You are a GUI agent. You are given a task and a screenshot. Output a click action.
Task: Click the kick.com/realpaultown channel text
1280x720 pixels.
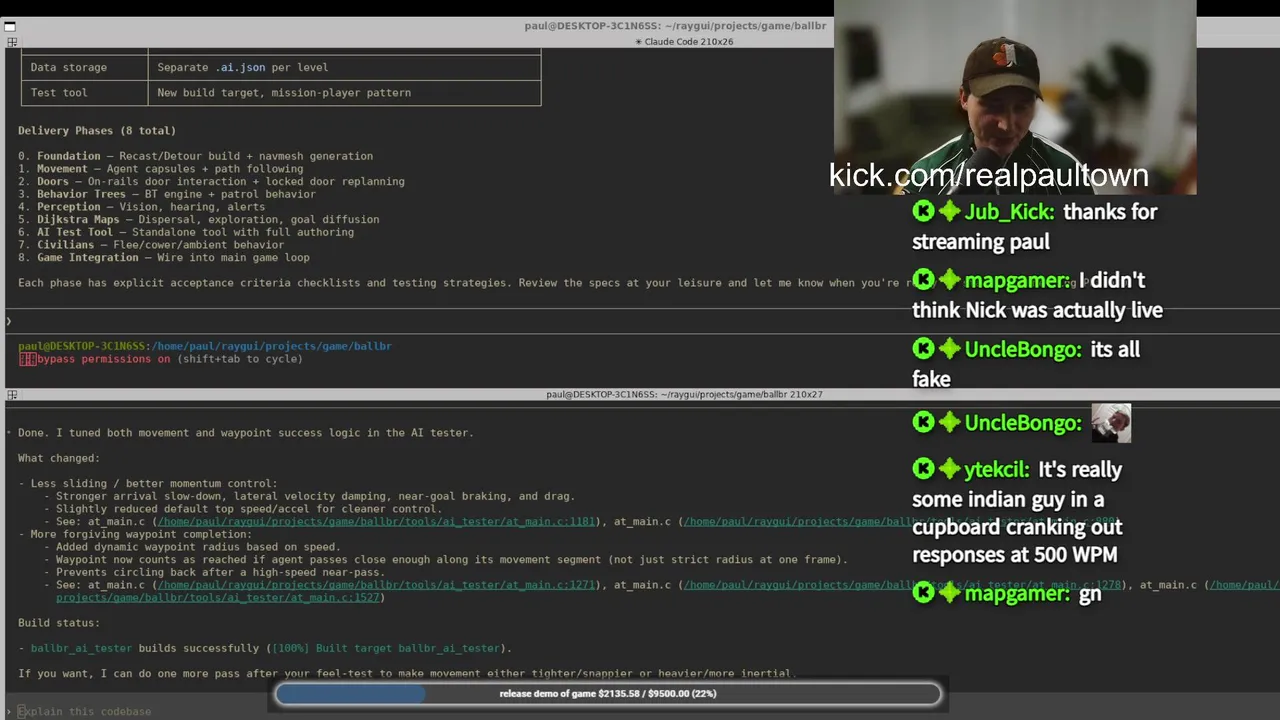(988, 175)
